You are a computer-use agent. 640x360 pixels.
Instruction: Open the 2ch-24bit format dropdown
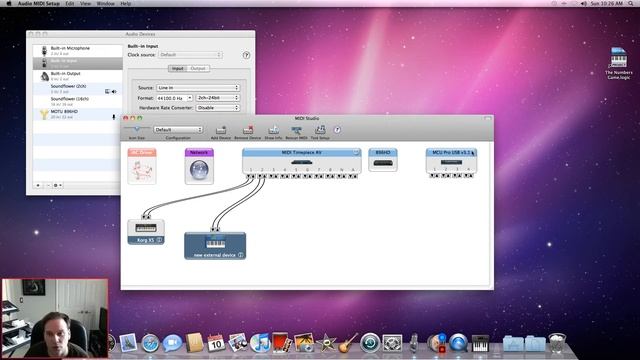[218, 98]
